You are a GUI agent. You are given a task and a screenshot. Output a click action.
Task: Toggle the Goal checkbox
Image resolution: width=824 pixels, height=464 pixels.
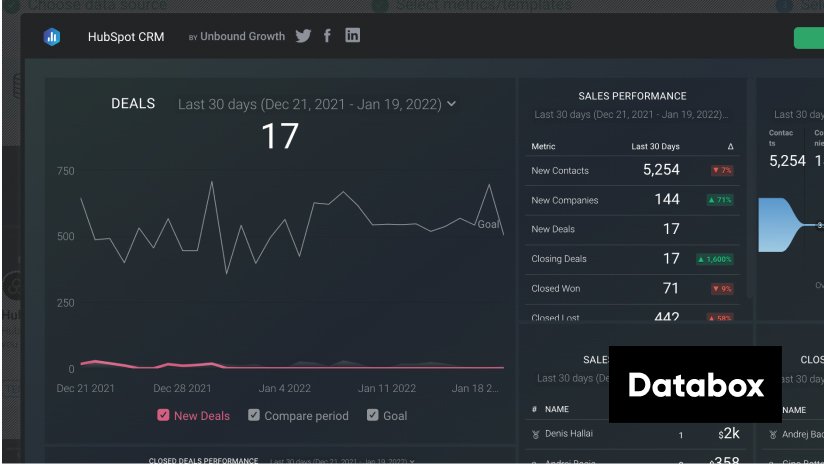pyautogui.click(x=373, y=415)
